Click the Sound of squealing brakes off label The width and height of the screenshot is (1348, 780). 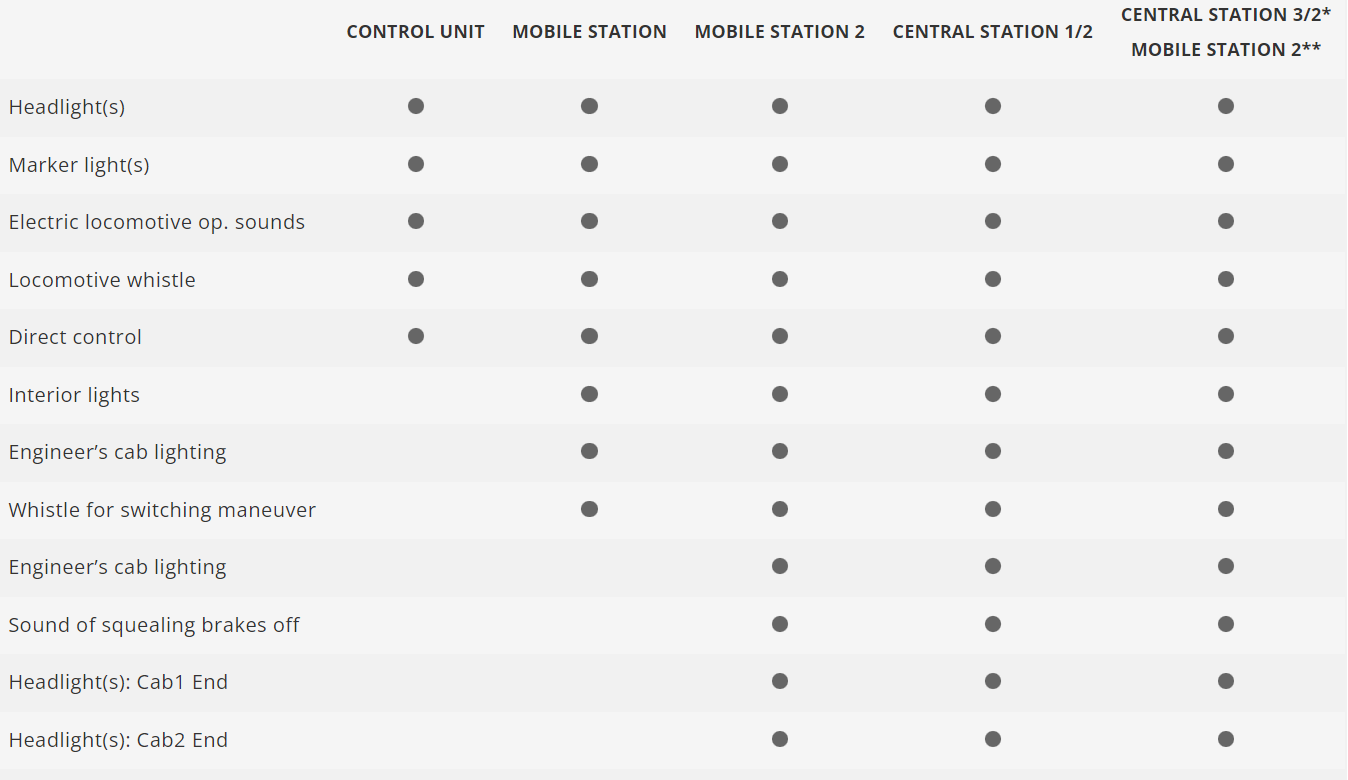coord(154,625)
